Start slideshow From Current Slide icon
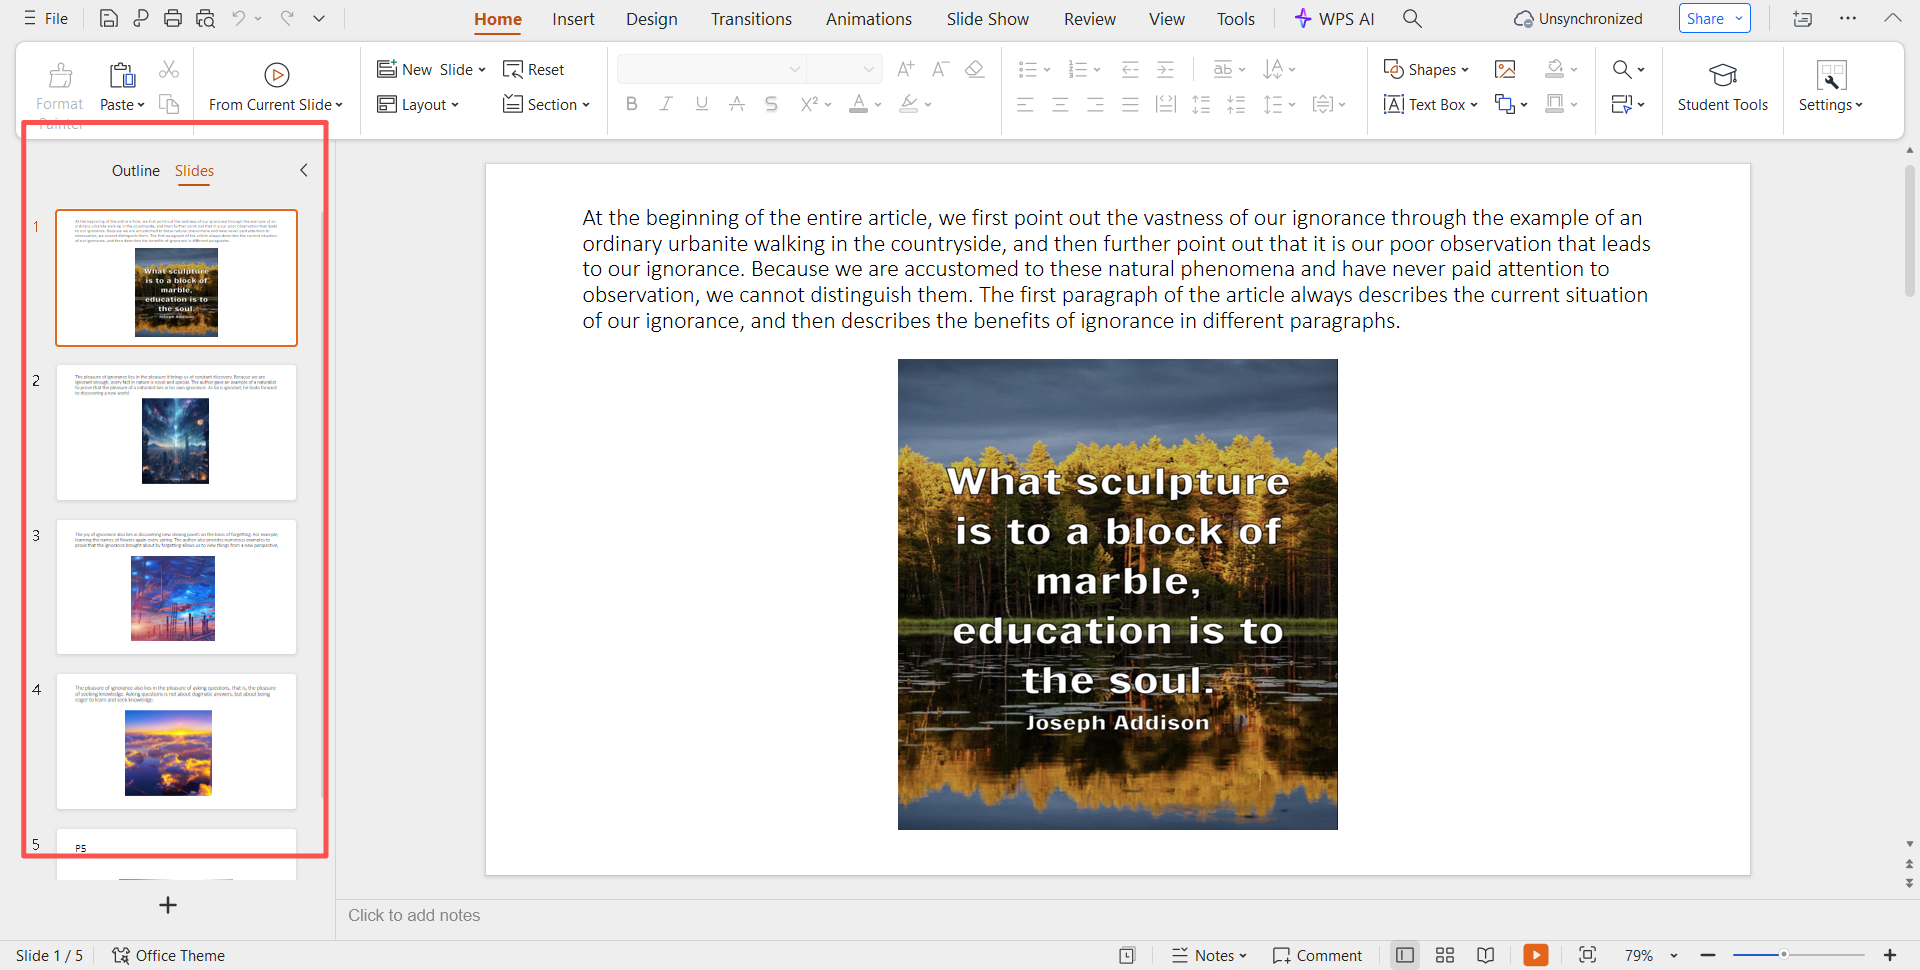1920x970 pixels. pyautogui.click(x=276, y=75)
